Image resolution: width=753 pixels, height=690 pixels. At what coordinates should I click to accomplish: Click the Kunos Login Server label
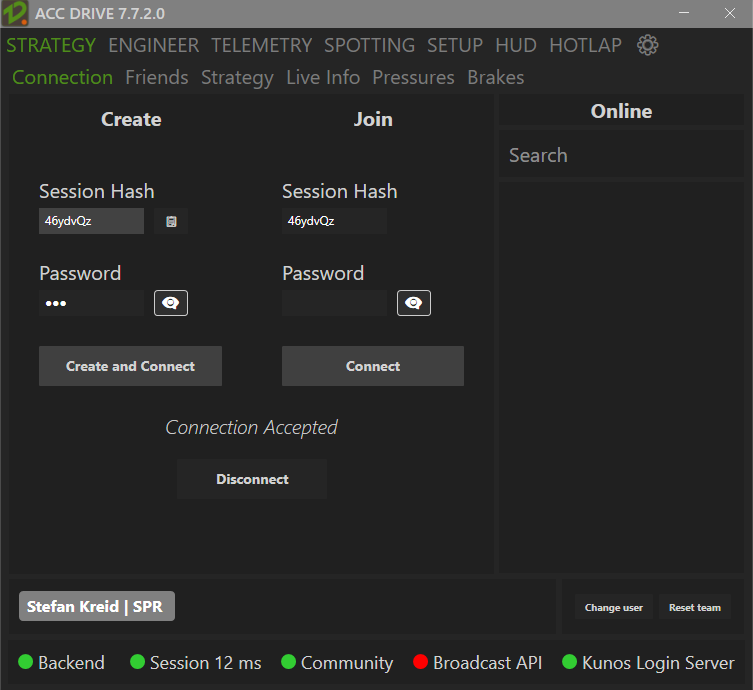pyautogui.click(x=658, y=663)
